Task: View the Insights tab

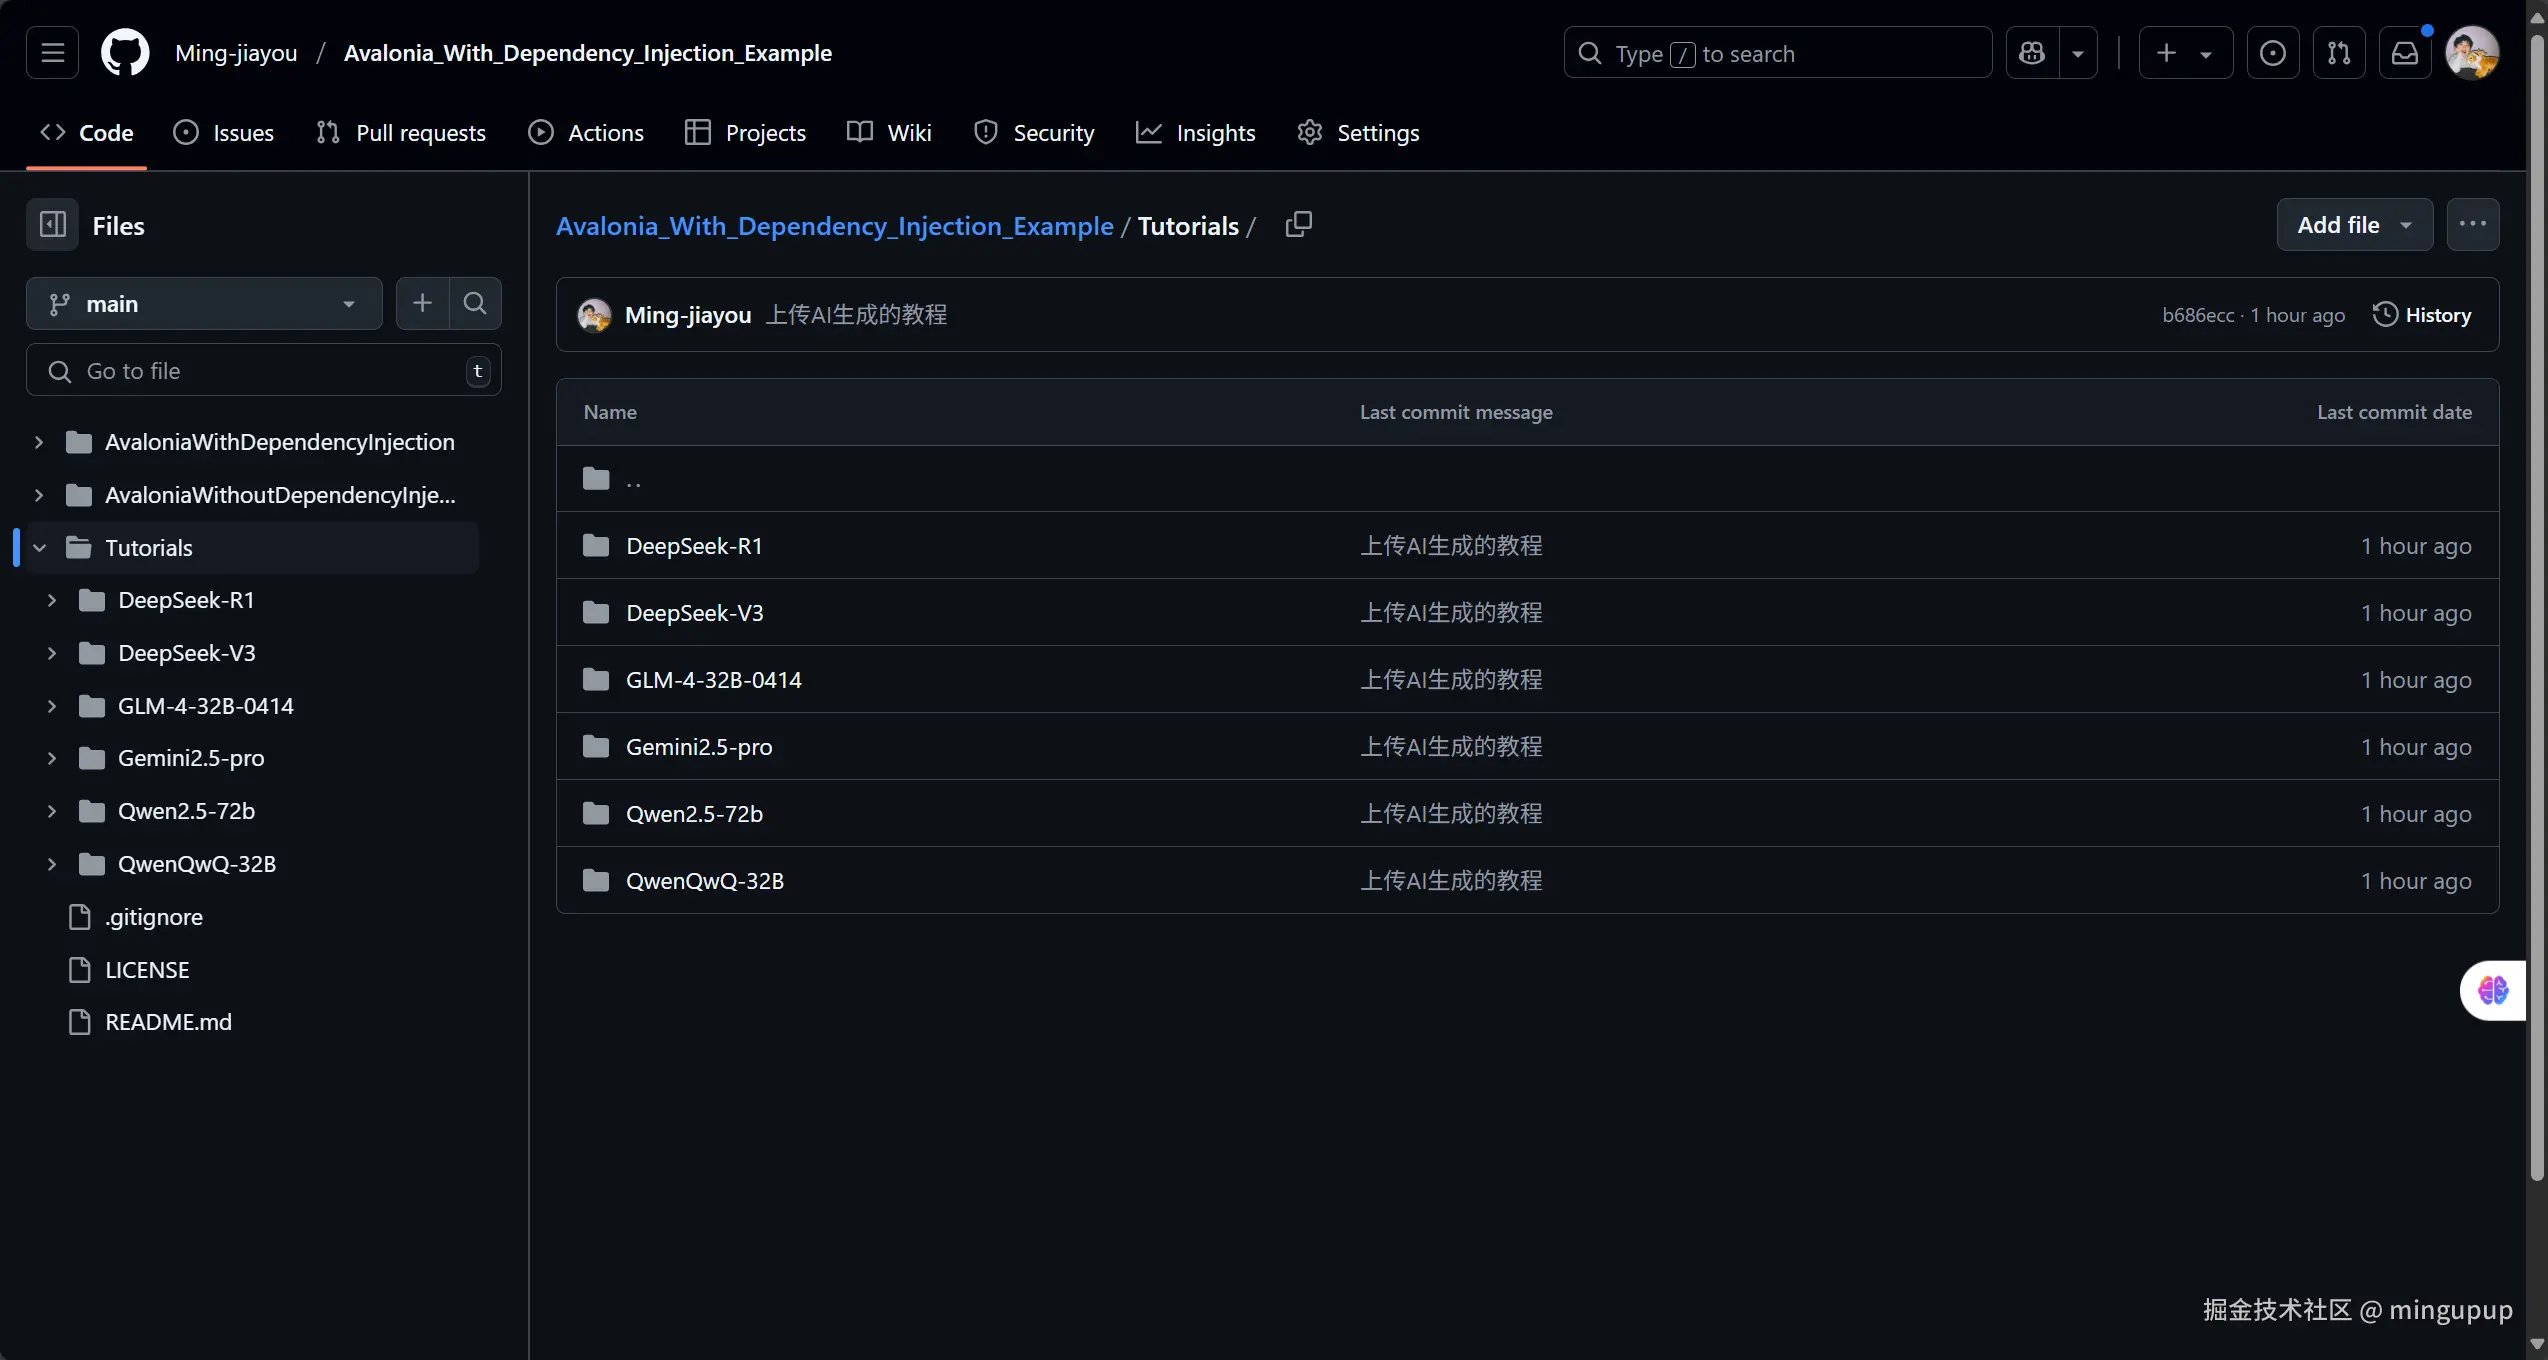Action: (1195, 132)
